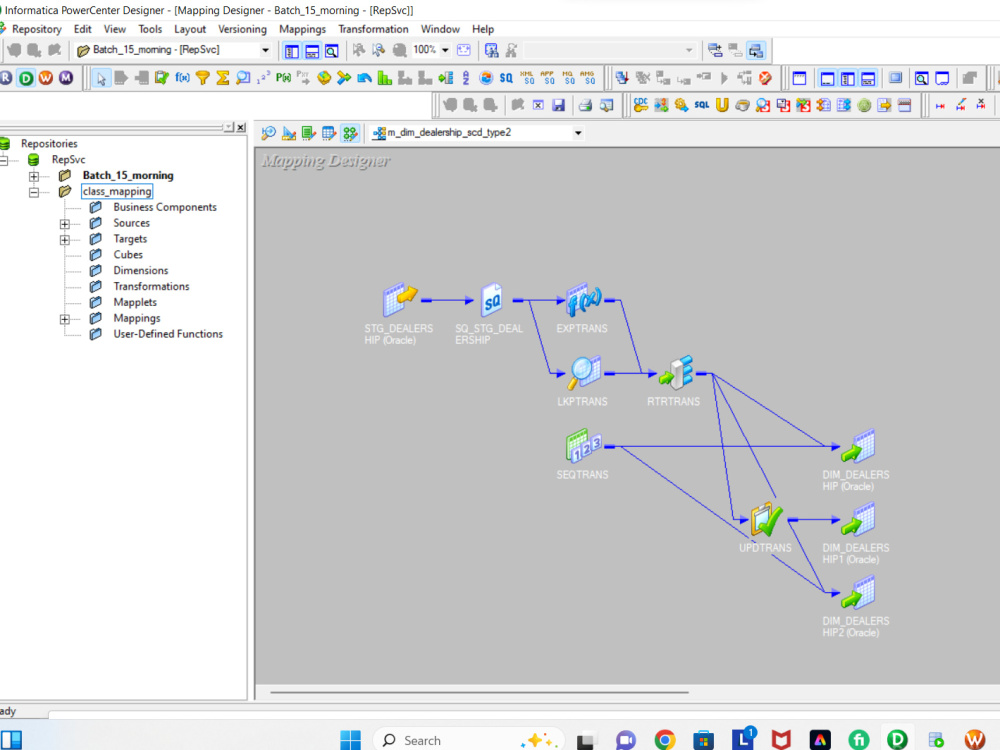This screenshot has width=1000, height=750.
Task: Select the RTRTRANS router transformation
Action: [676, 373]
